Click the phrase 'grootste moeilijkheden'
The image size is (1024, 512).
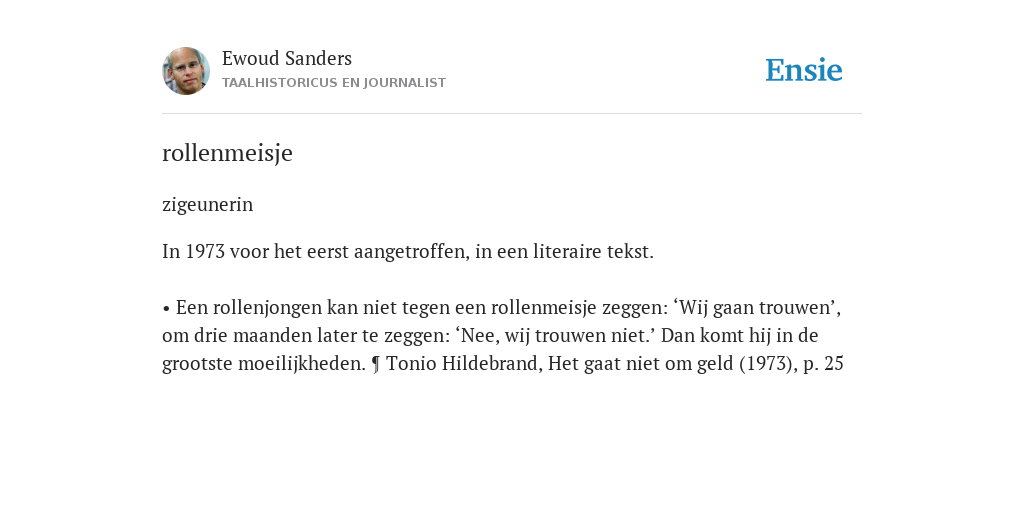[264, 363]
